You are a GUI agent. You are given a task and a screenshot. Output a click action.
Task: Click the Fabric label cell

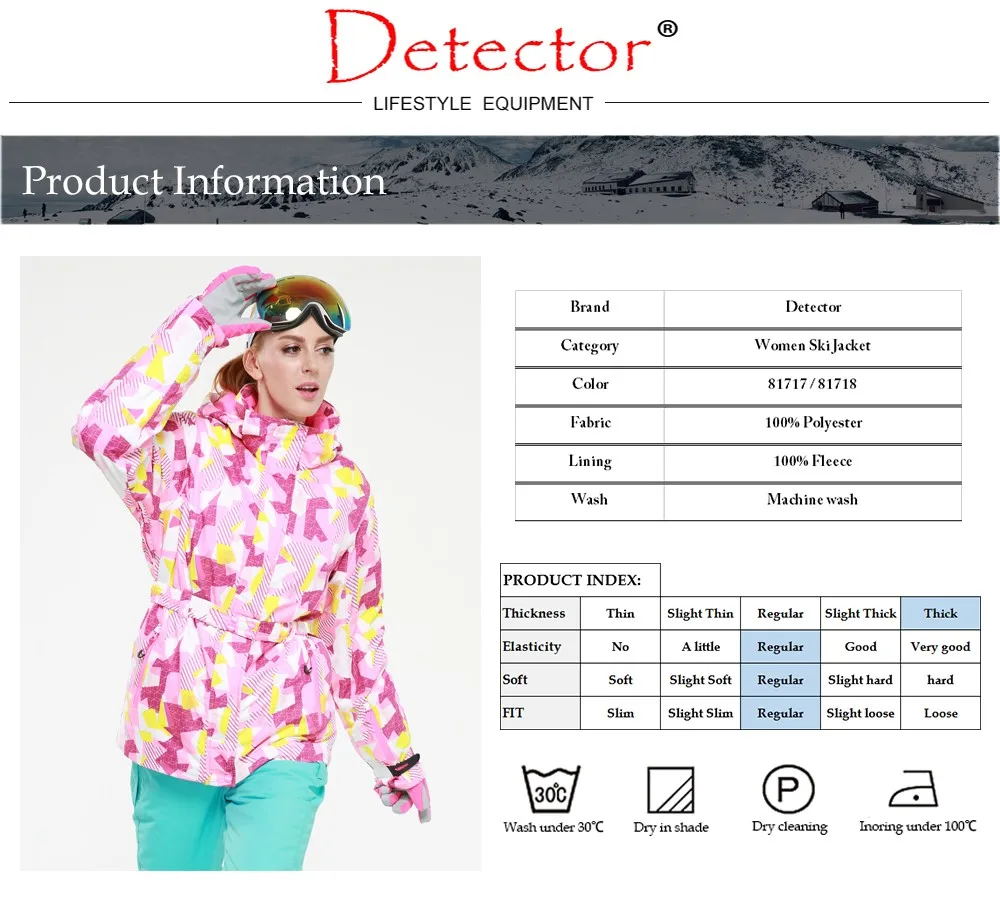589,423
